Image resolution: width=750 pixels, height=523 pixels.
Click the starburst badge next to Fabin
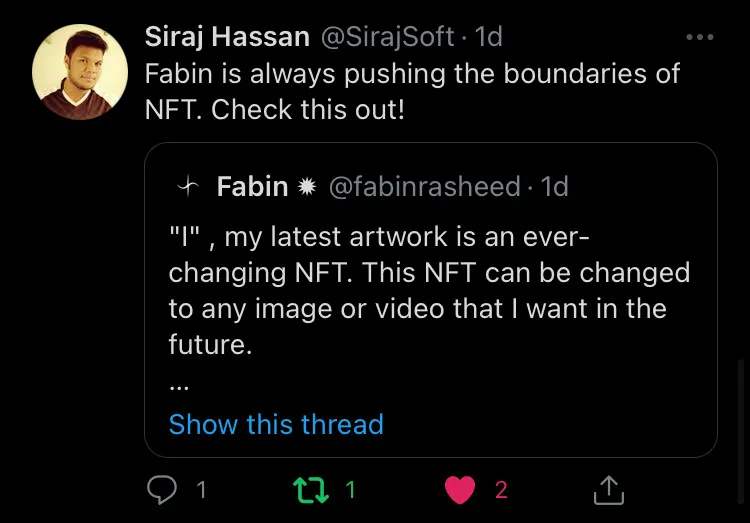tap(307, 186)
